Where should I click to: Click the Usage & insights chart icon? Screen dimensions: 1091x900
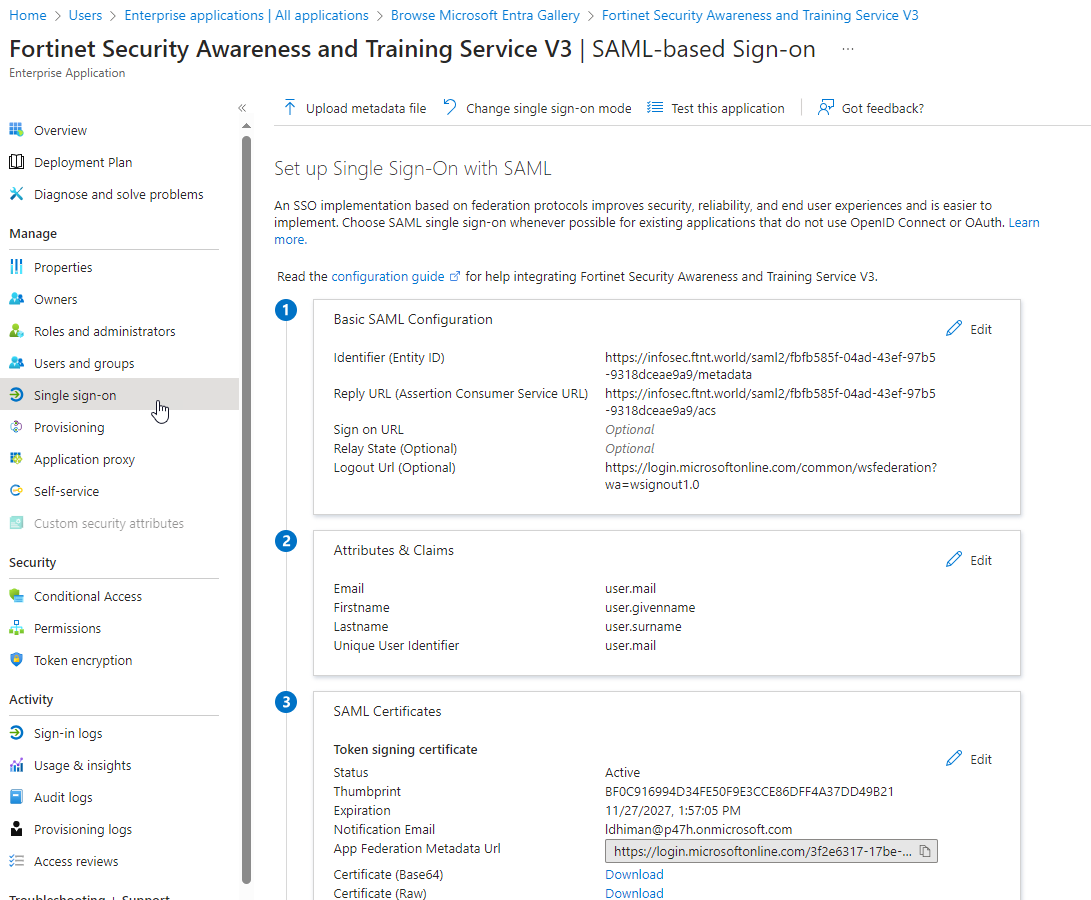tap(16, 765)
